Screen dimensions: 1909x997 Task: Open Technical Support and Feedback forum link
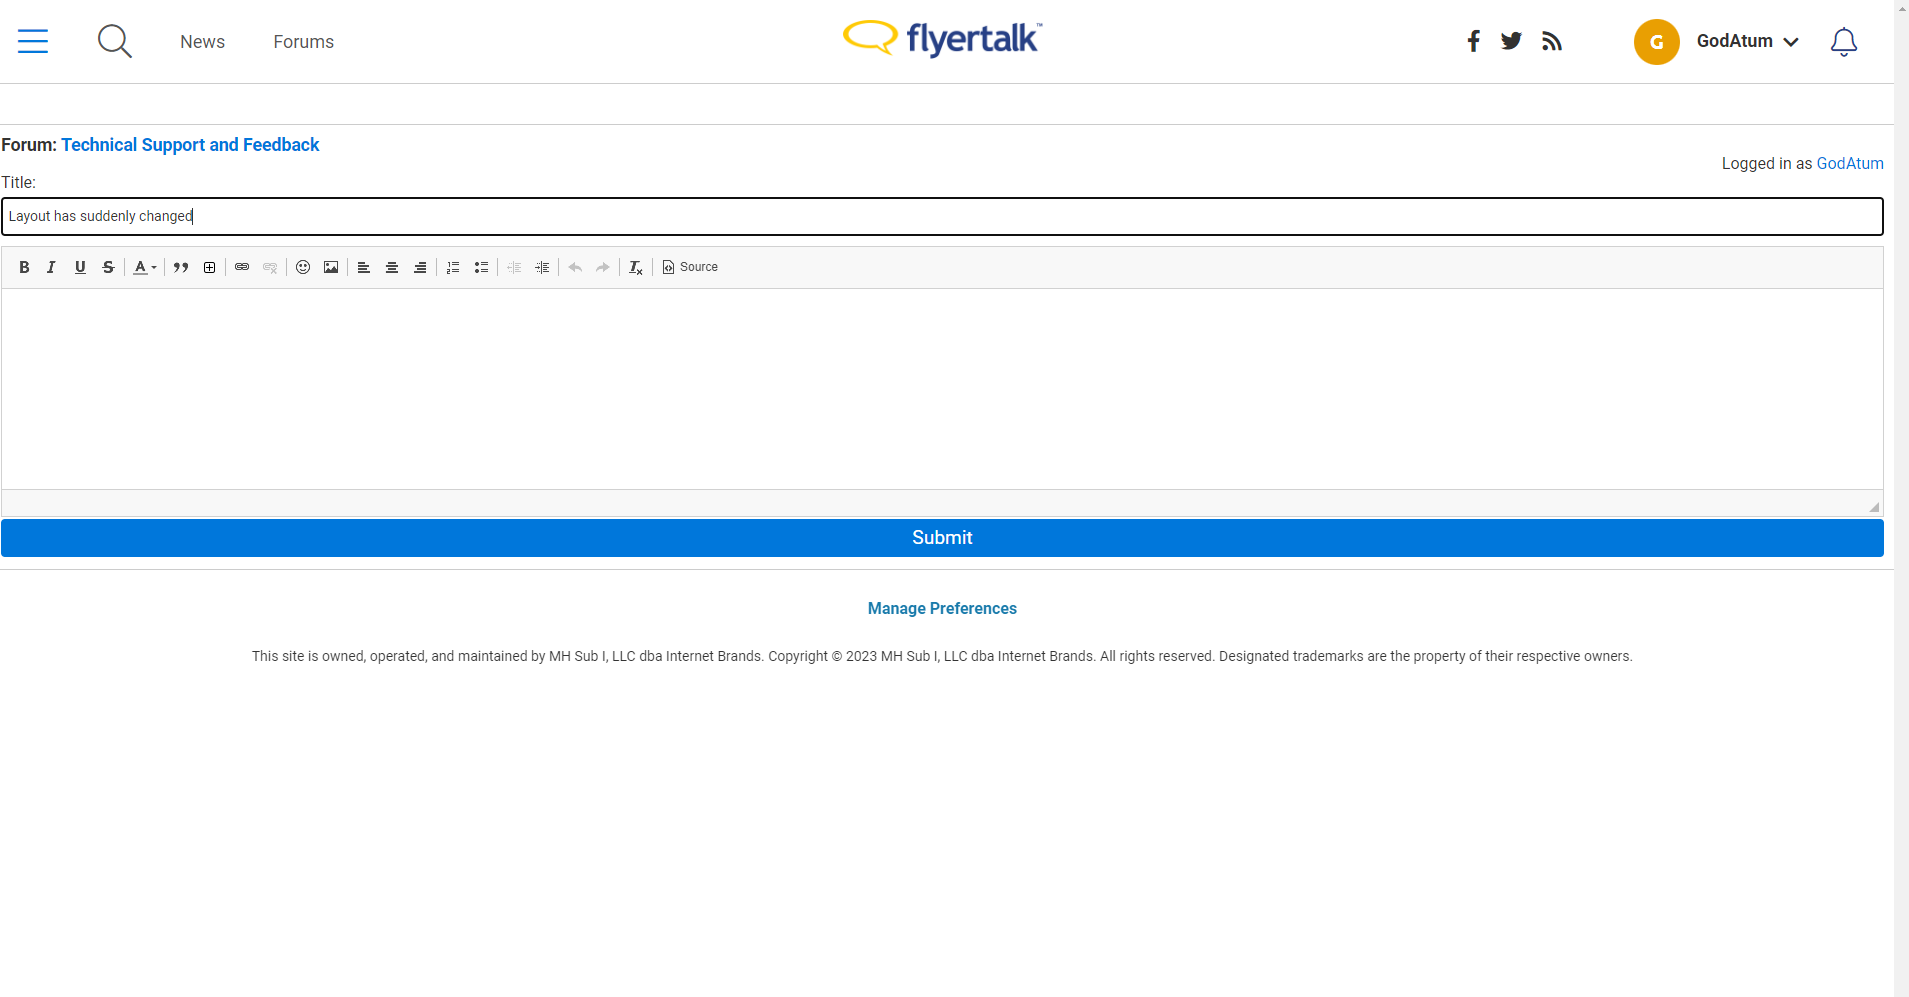tap(190, 145)
